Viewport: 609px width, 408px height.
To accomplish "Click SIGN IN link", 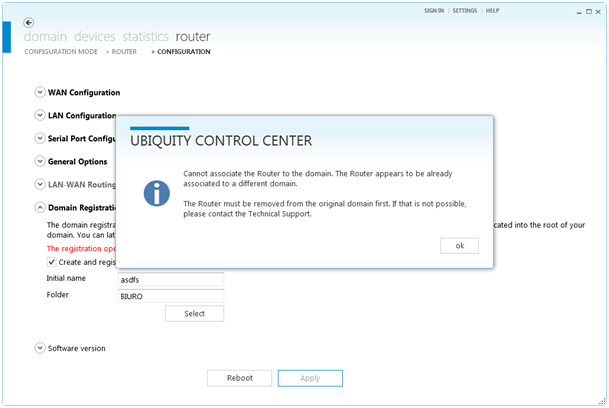I will [x=434, y=11].
